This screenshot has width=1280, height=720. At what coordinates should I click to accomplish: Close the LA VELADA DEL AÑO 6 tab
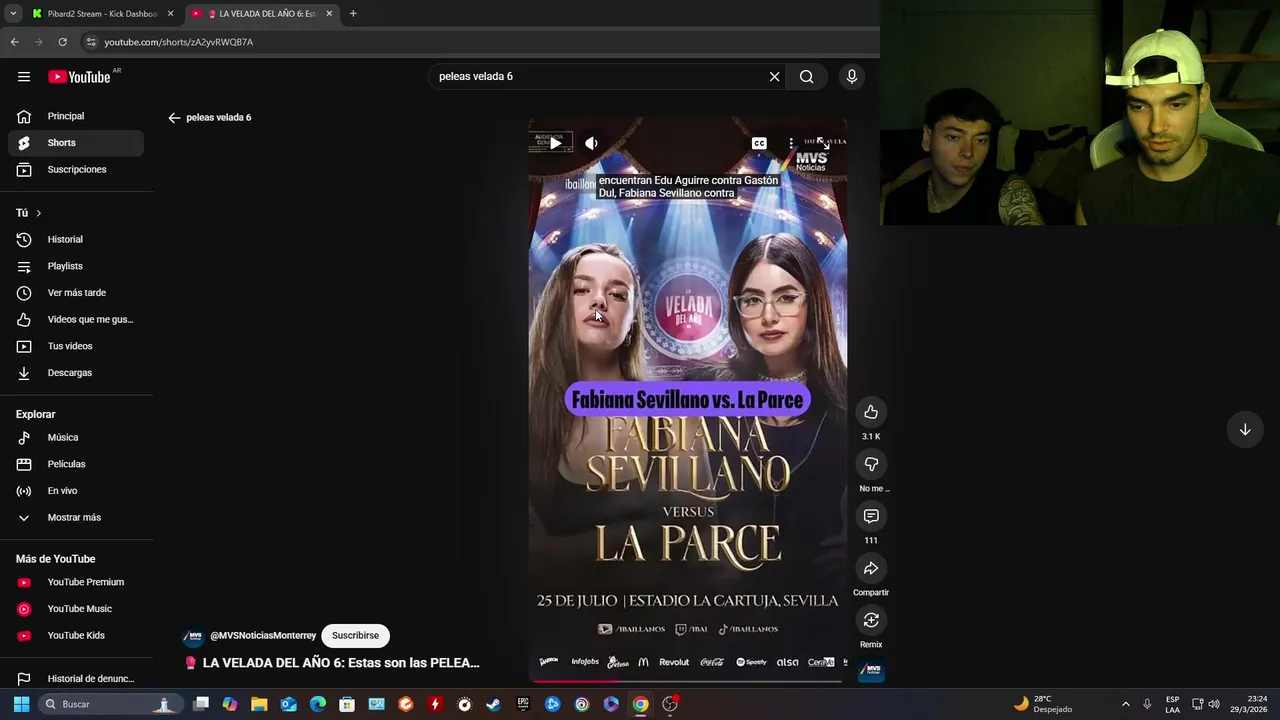pos(329,14)
